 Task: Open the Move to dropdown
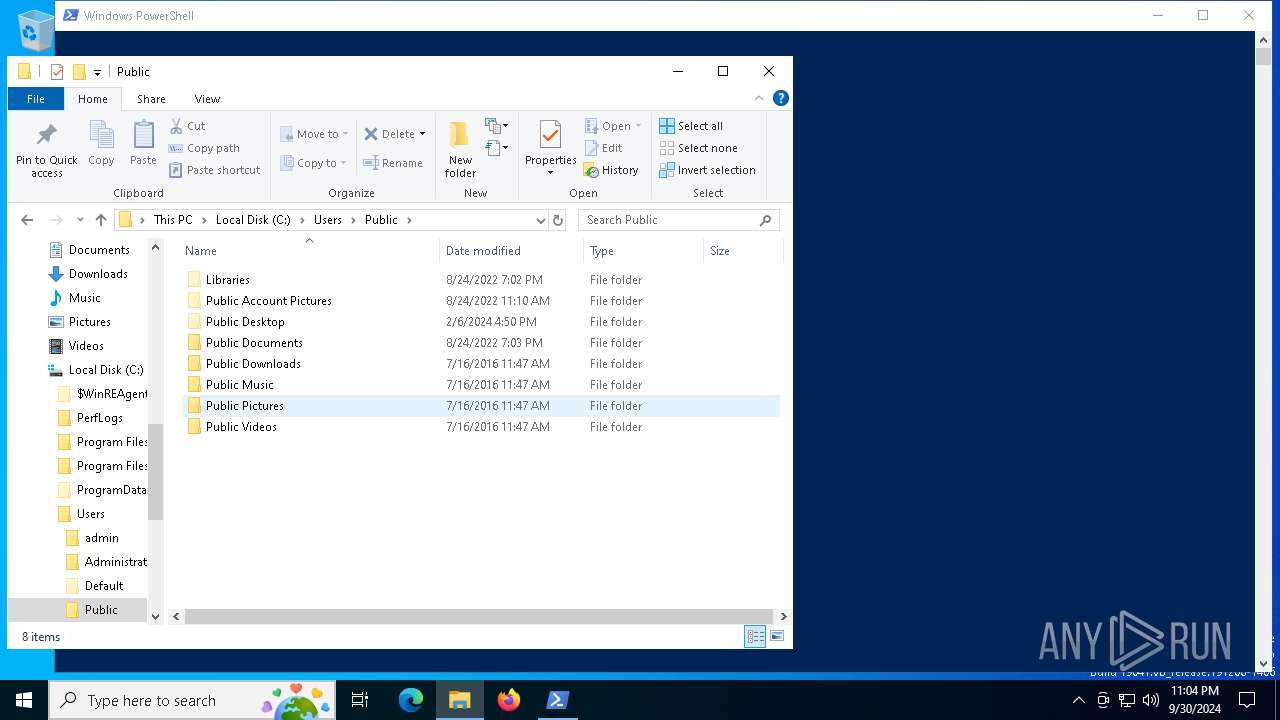tap(314, 134)
